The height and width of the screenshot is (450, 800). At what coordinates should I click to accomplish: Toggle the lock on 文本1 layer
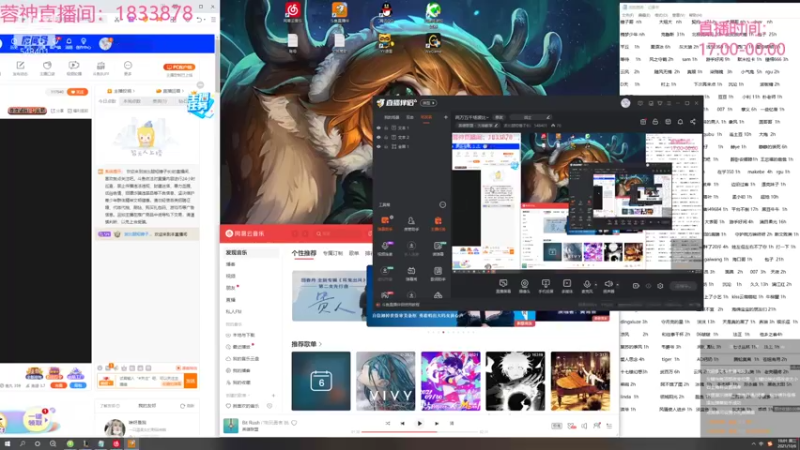point(386,128)
